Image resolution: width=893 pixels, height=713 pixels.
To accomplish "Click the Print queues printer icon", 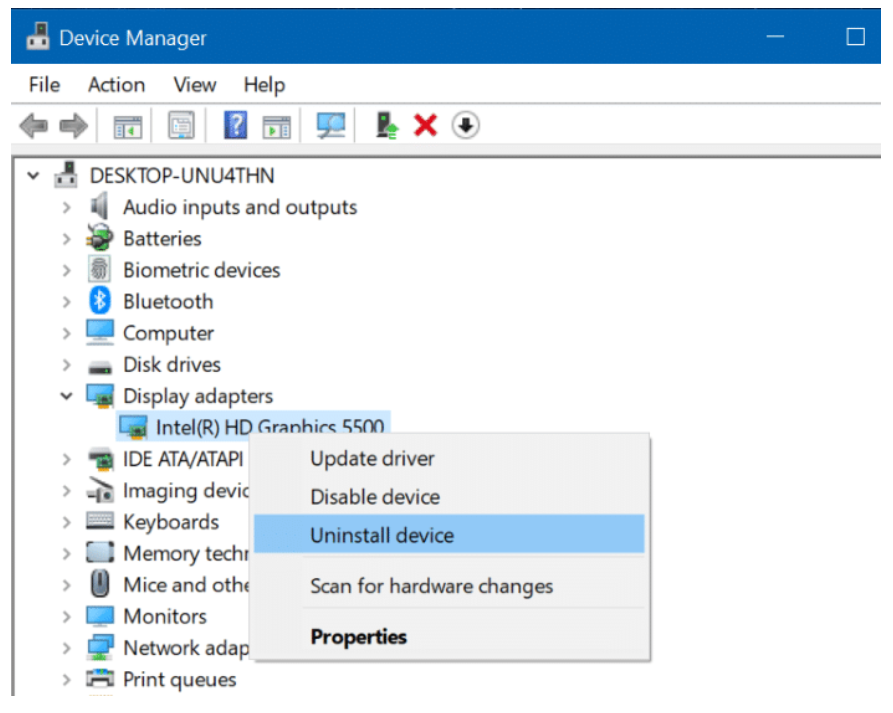I will point(100,678).
